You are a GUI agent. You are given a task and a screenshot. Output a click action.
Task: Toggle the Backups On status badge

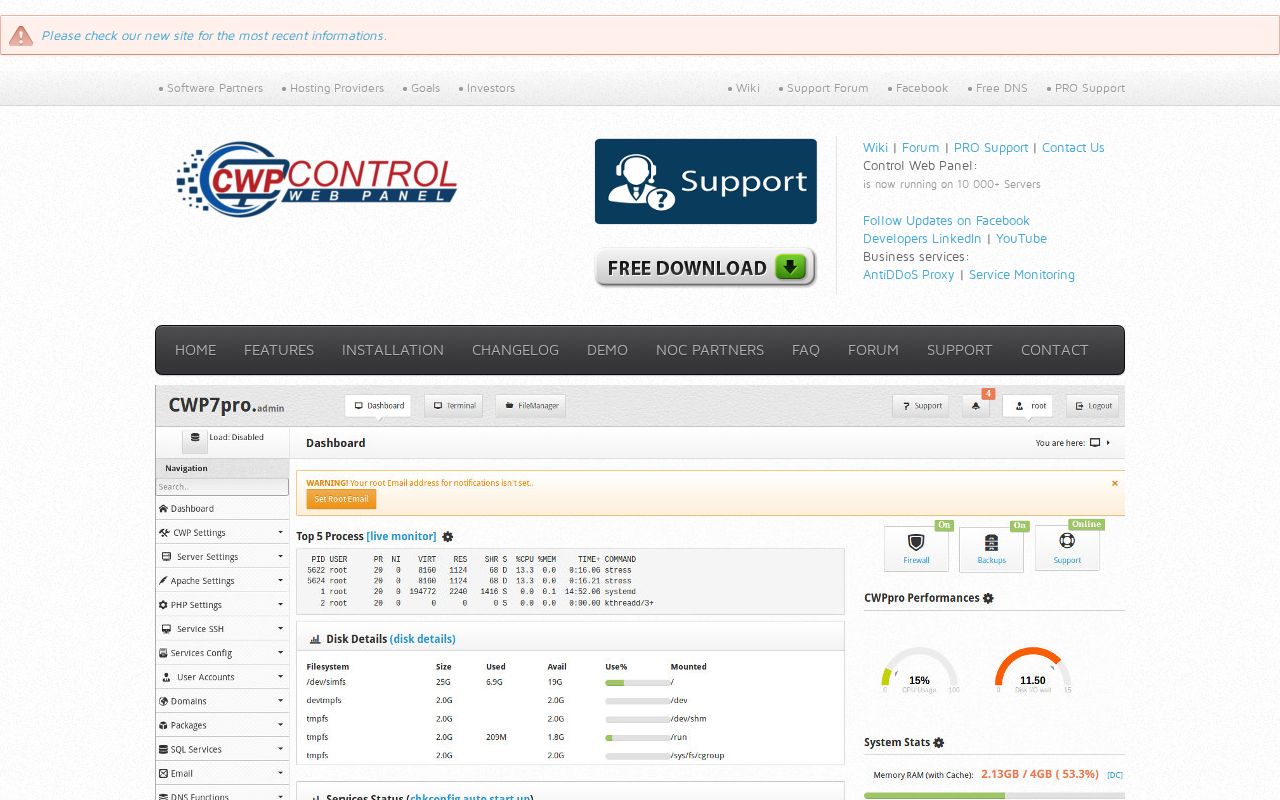point(1019,524)
